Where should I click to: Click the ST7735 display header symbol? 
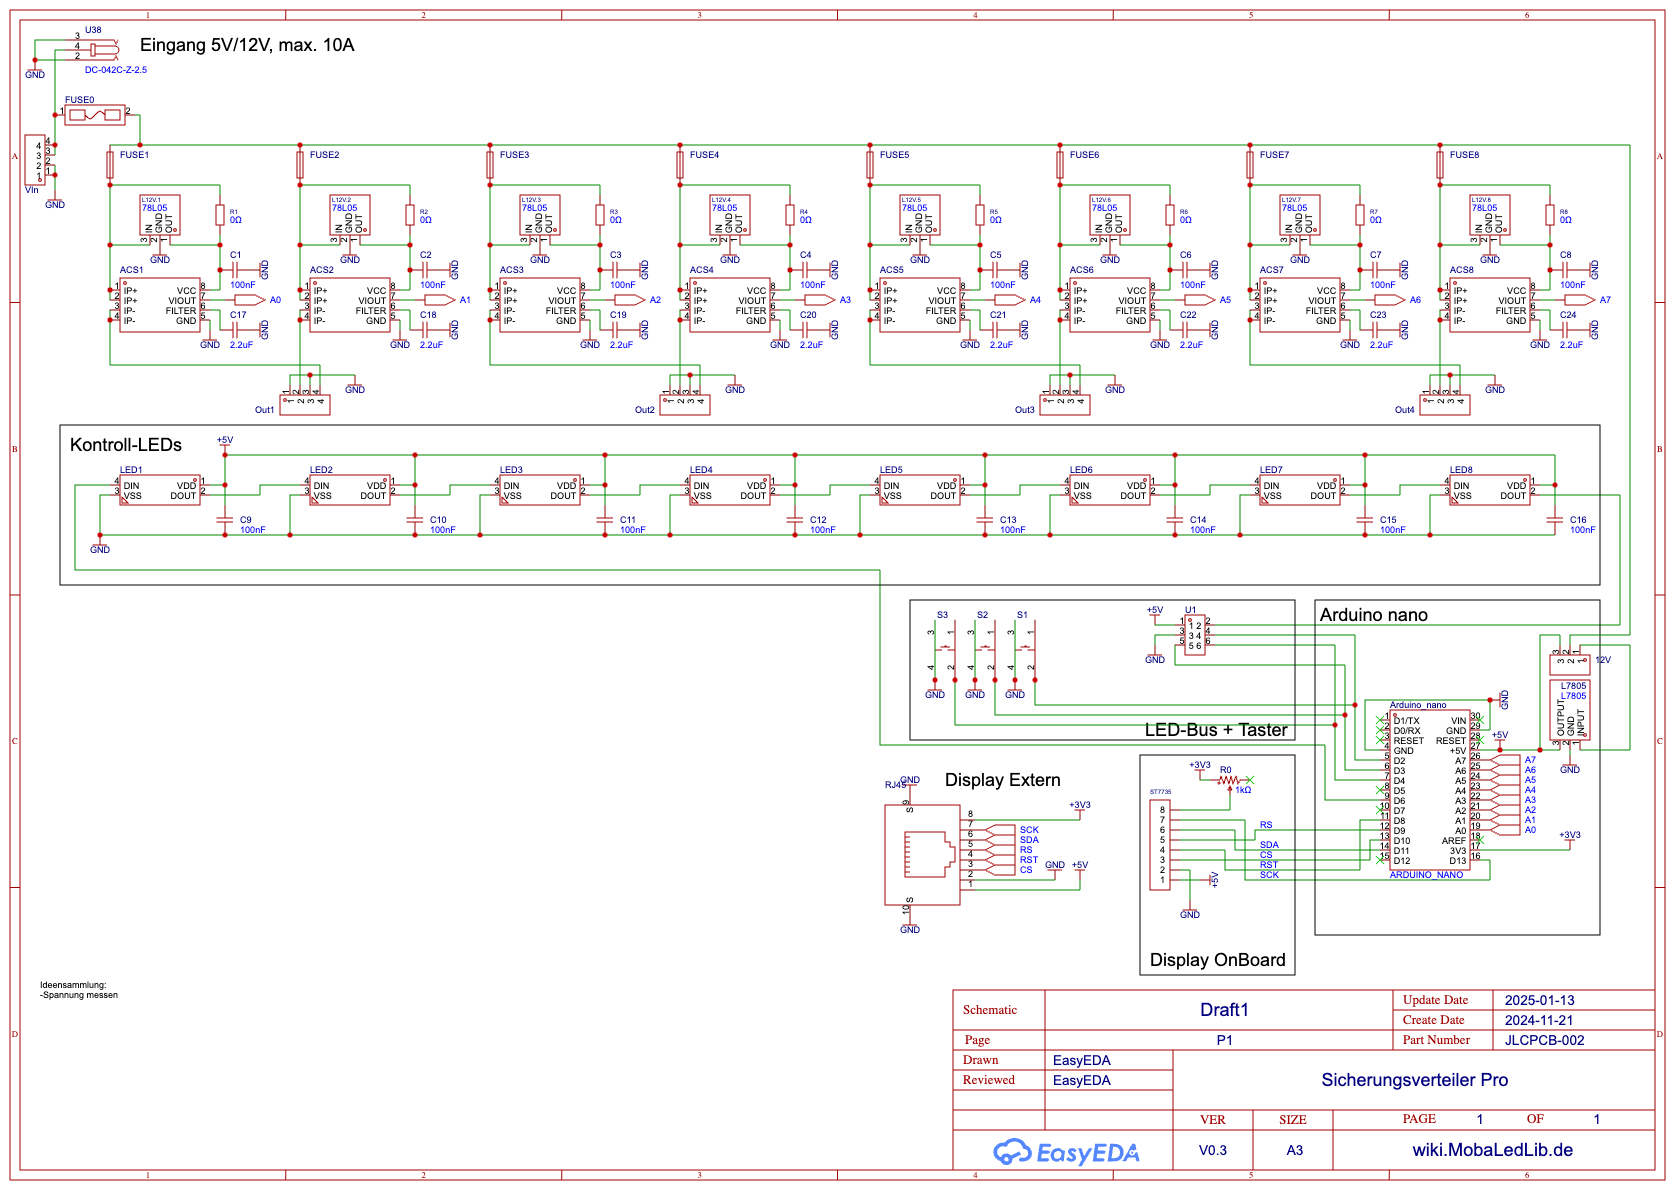[x=1160, y=845]
